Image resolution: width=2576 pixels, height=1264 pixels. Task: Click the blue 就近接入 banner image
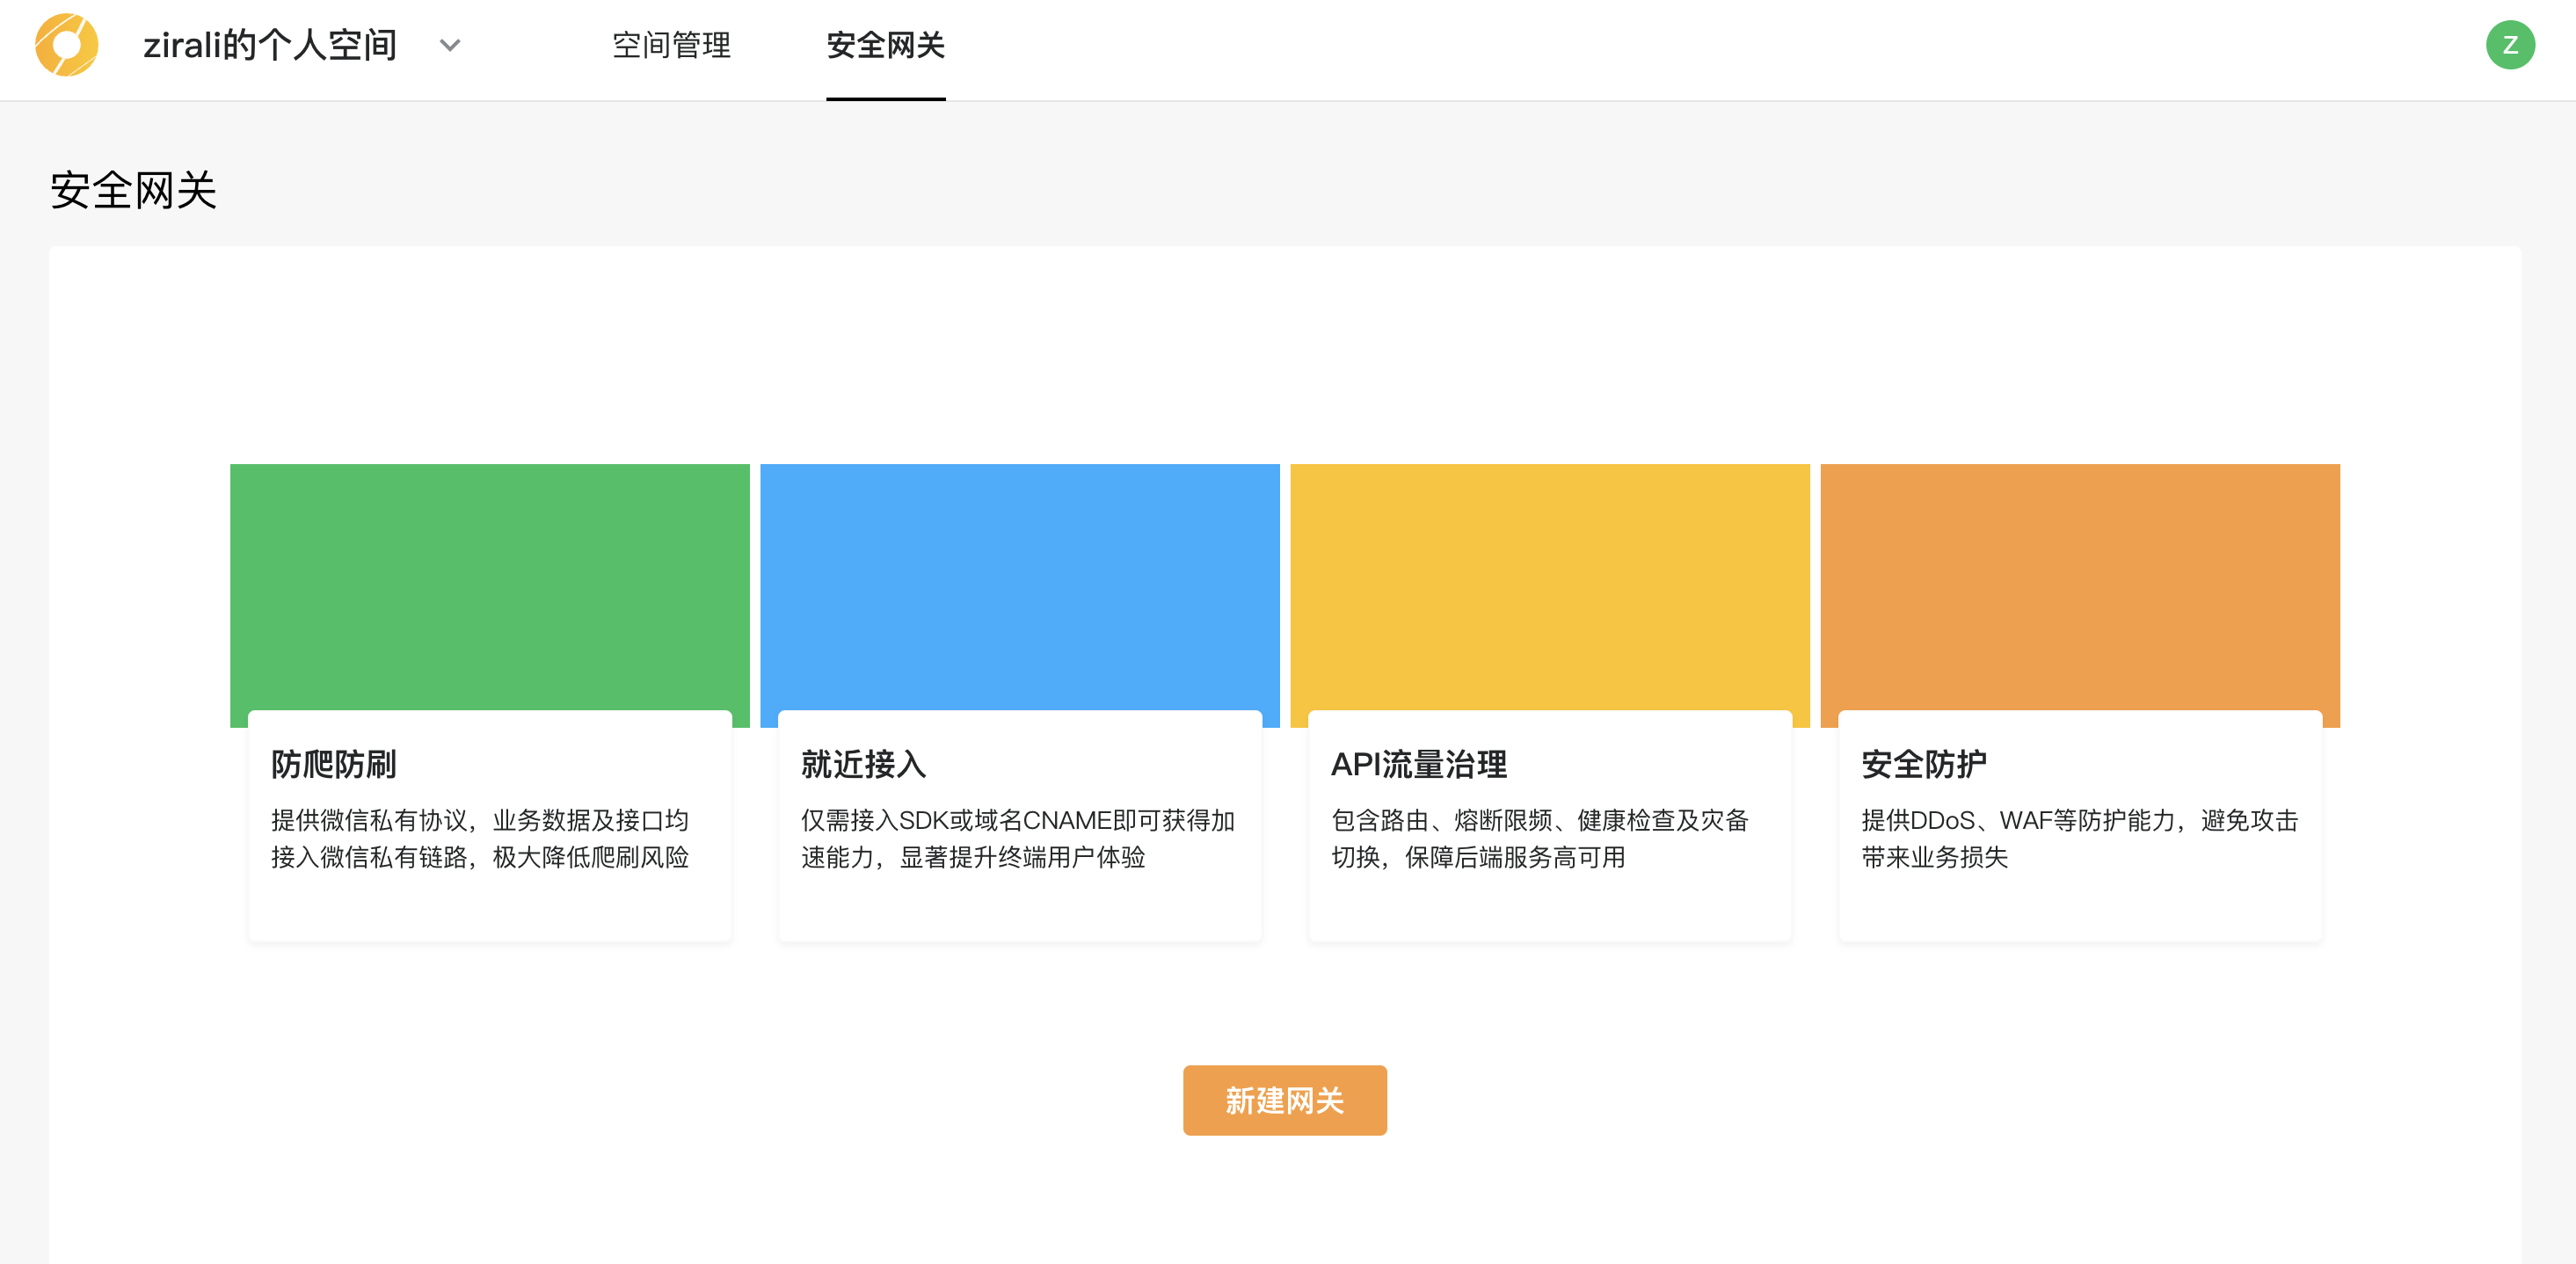(x=1019, y=586)
